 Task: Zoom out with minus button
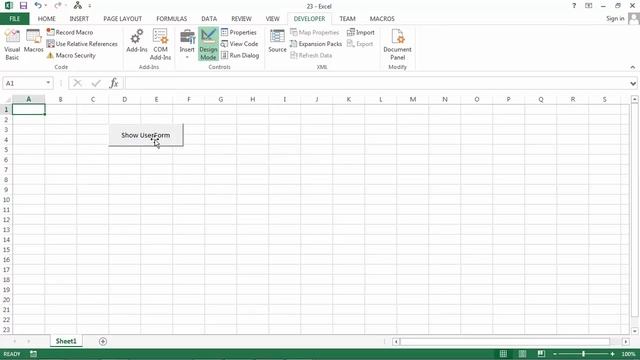[x=555, y=354]
